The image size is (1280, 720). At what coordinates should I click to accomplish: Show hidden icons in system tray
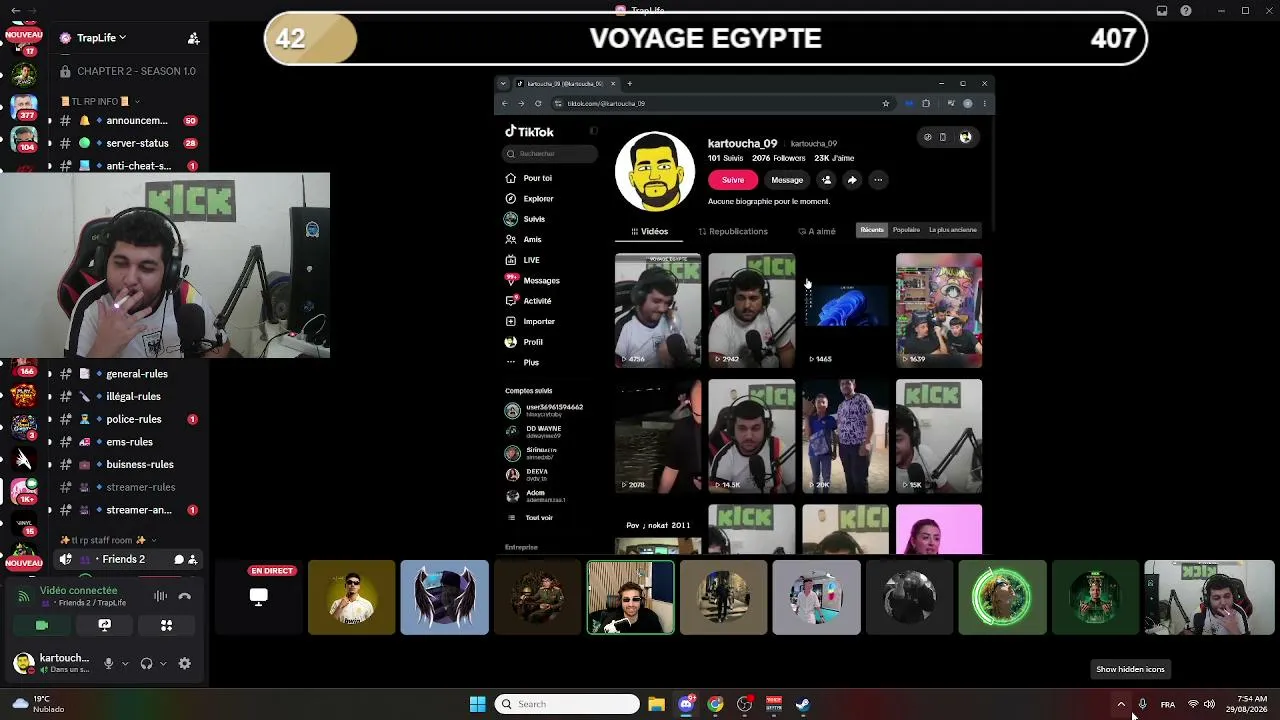tap(1121, 704)
